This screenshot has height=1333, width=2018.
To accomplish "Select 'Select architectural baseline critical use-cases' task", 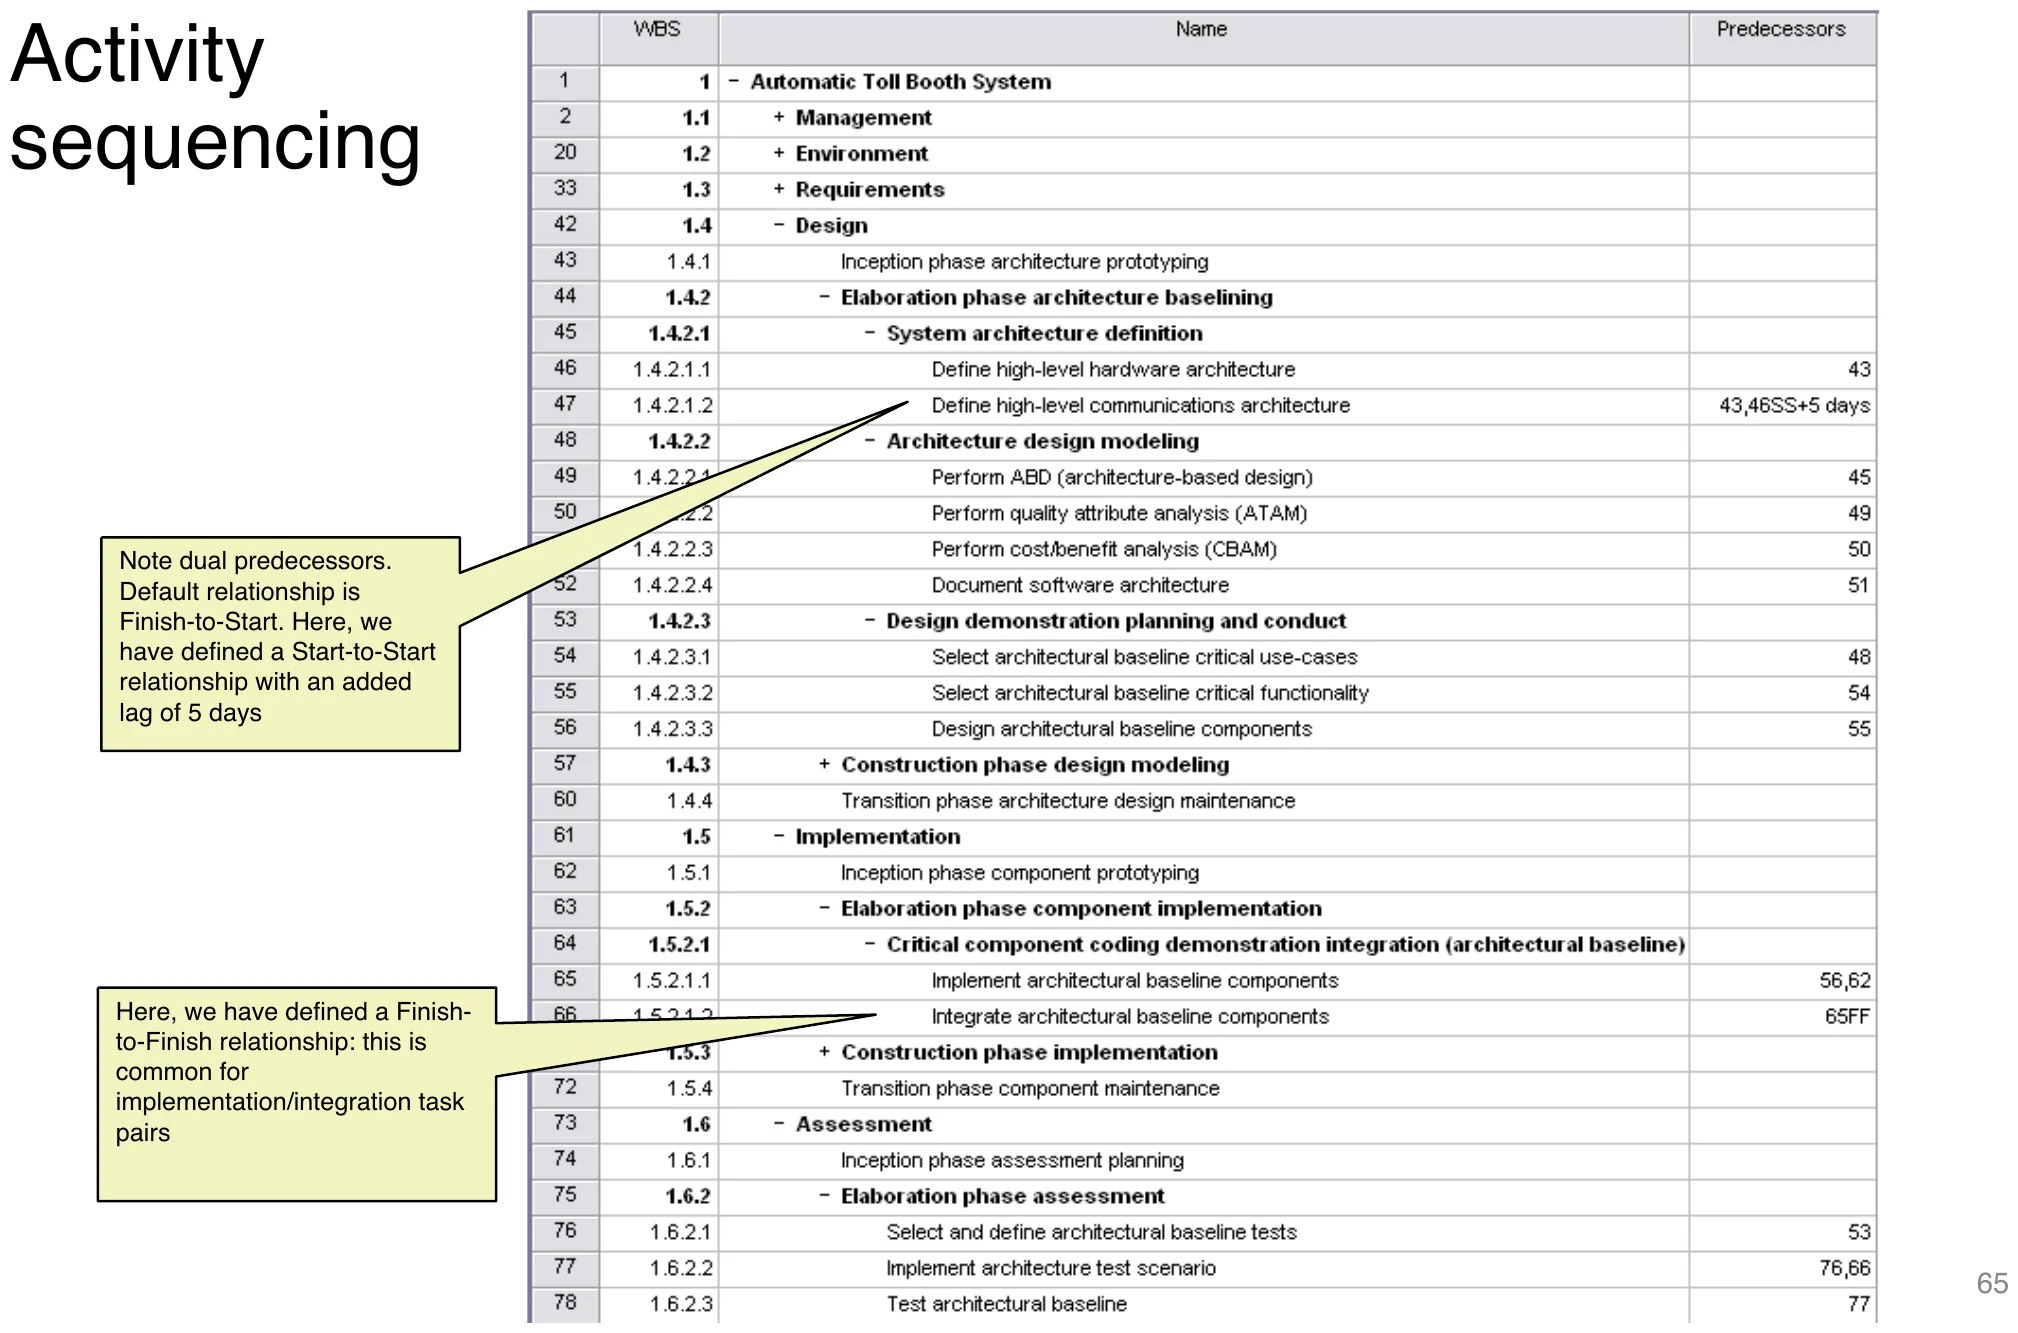I will 1144,657.
